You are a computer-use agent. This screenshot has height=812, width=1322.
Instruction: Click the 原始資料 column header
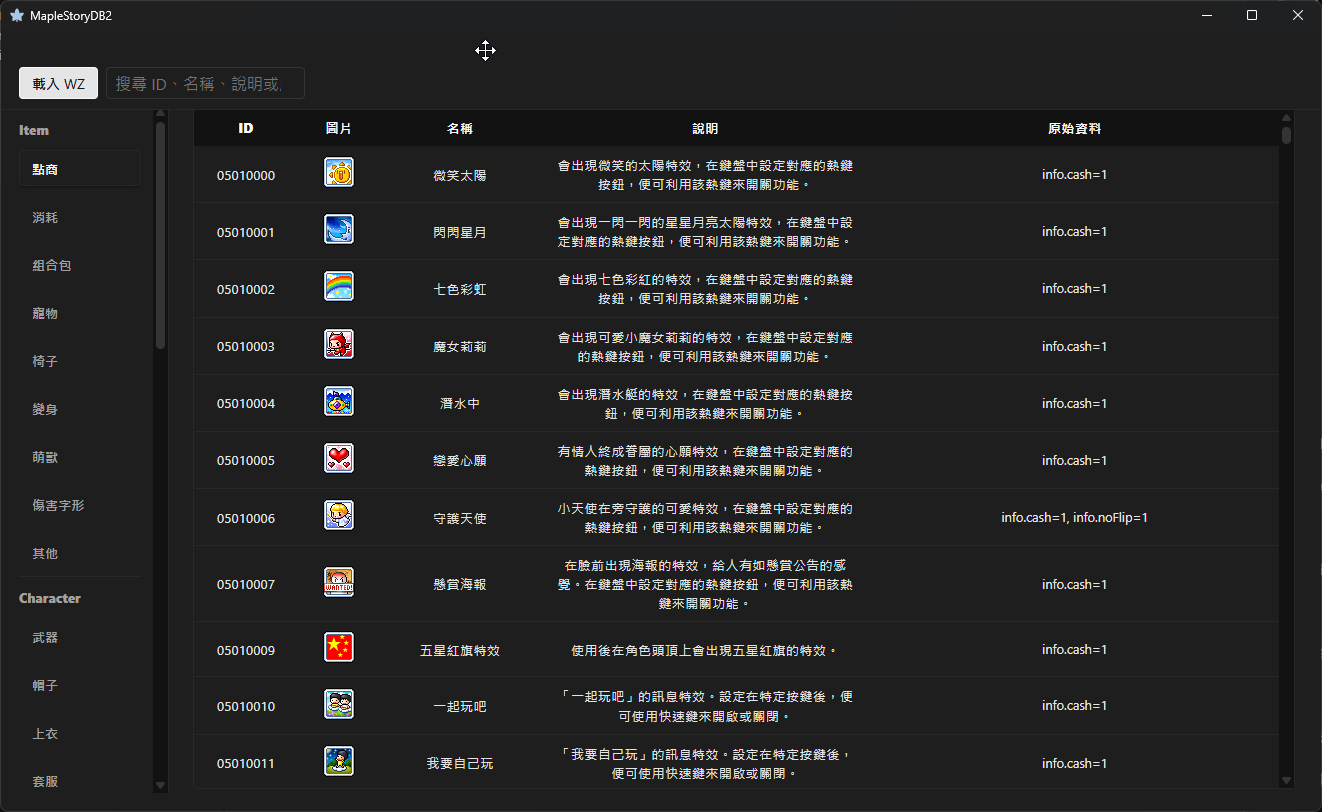coord(1074,129)
